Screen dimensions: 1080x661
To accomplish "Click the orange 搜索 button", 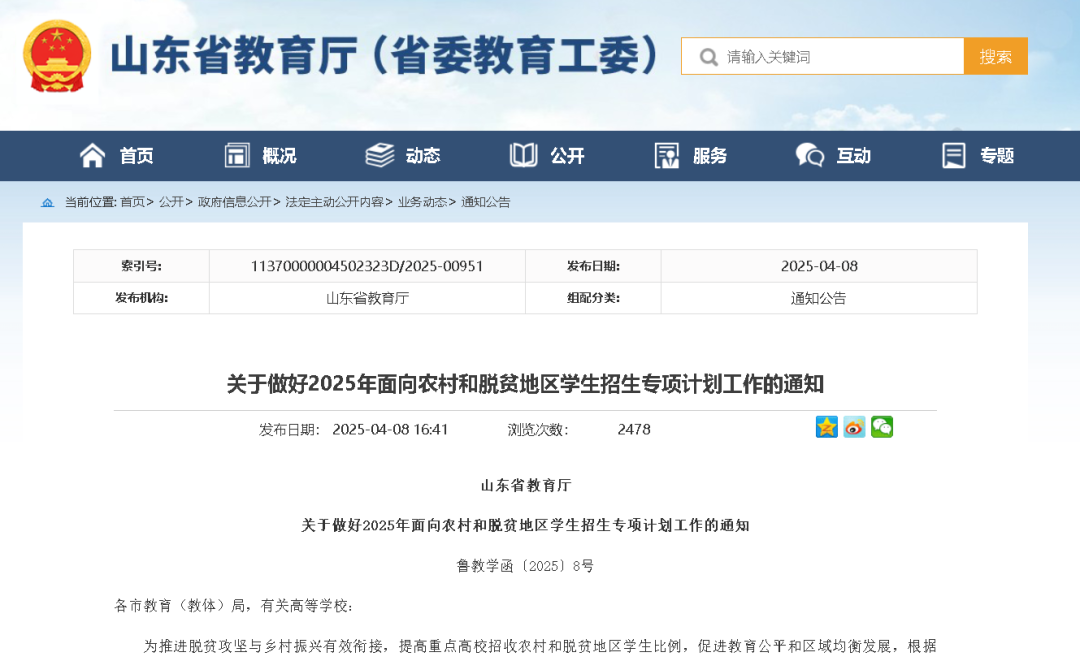I will [x=995, y=56].
